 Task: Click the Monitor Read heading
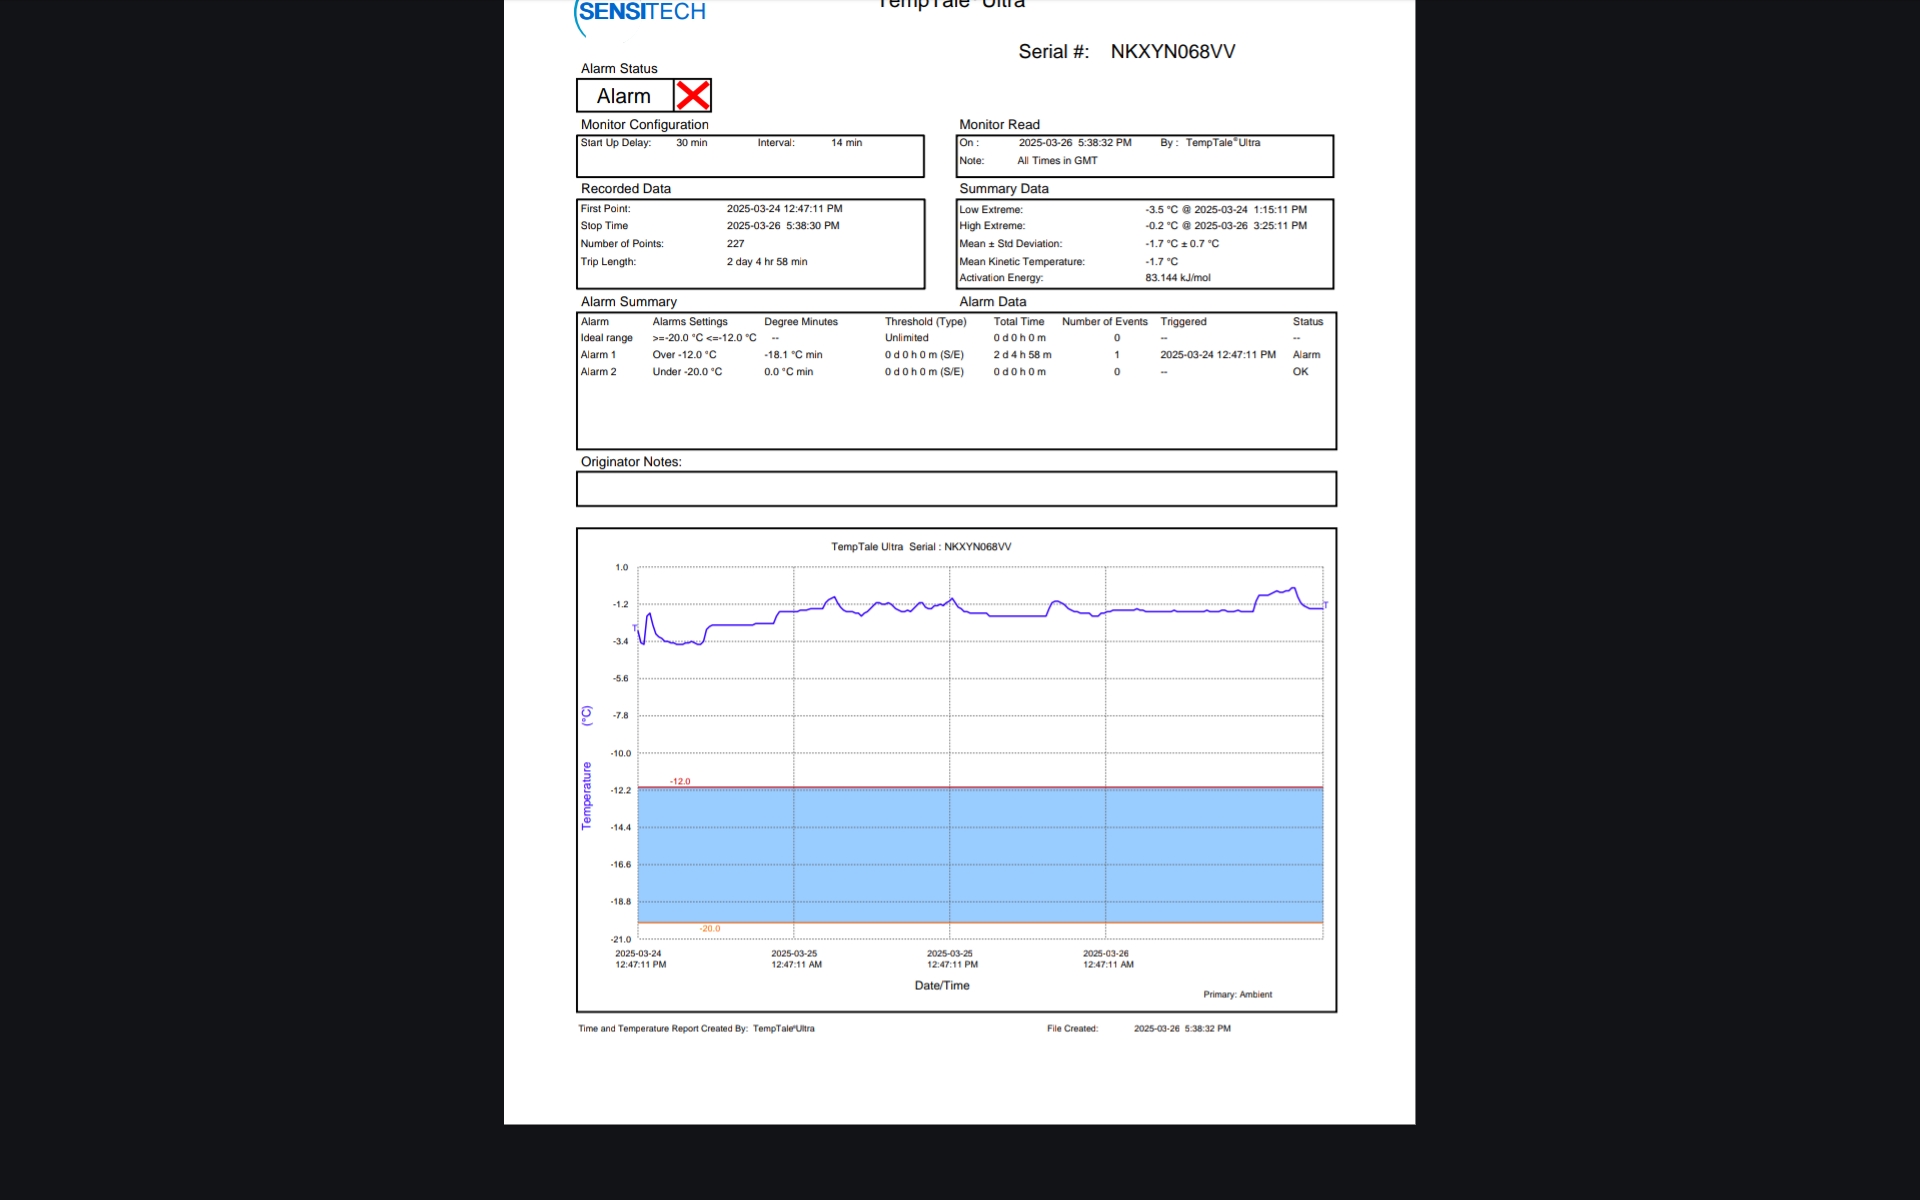tap(999, 125)
